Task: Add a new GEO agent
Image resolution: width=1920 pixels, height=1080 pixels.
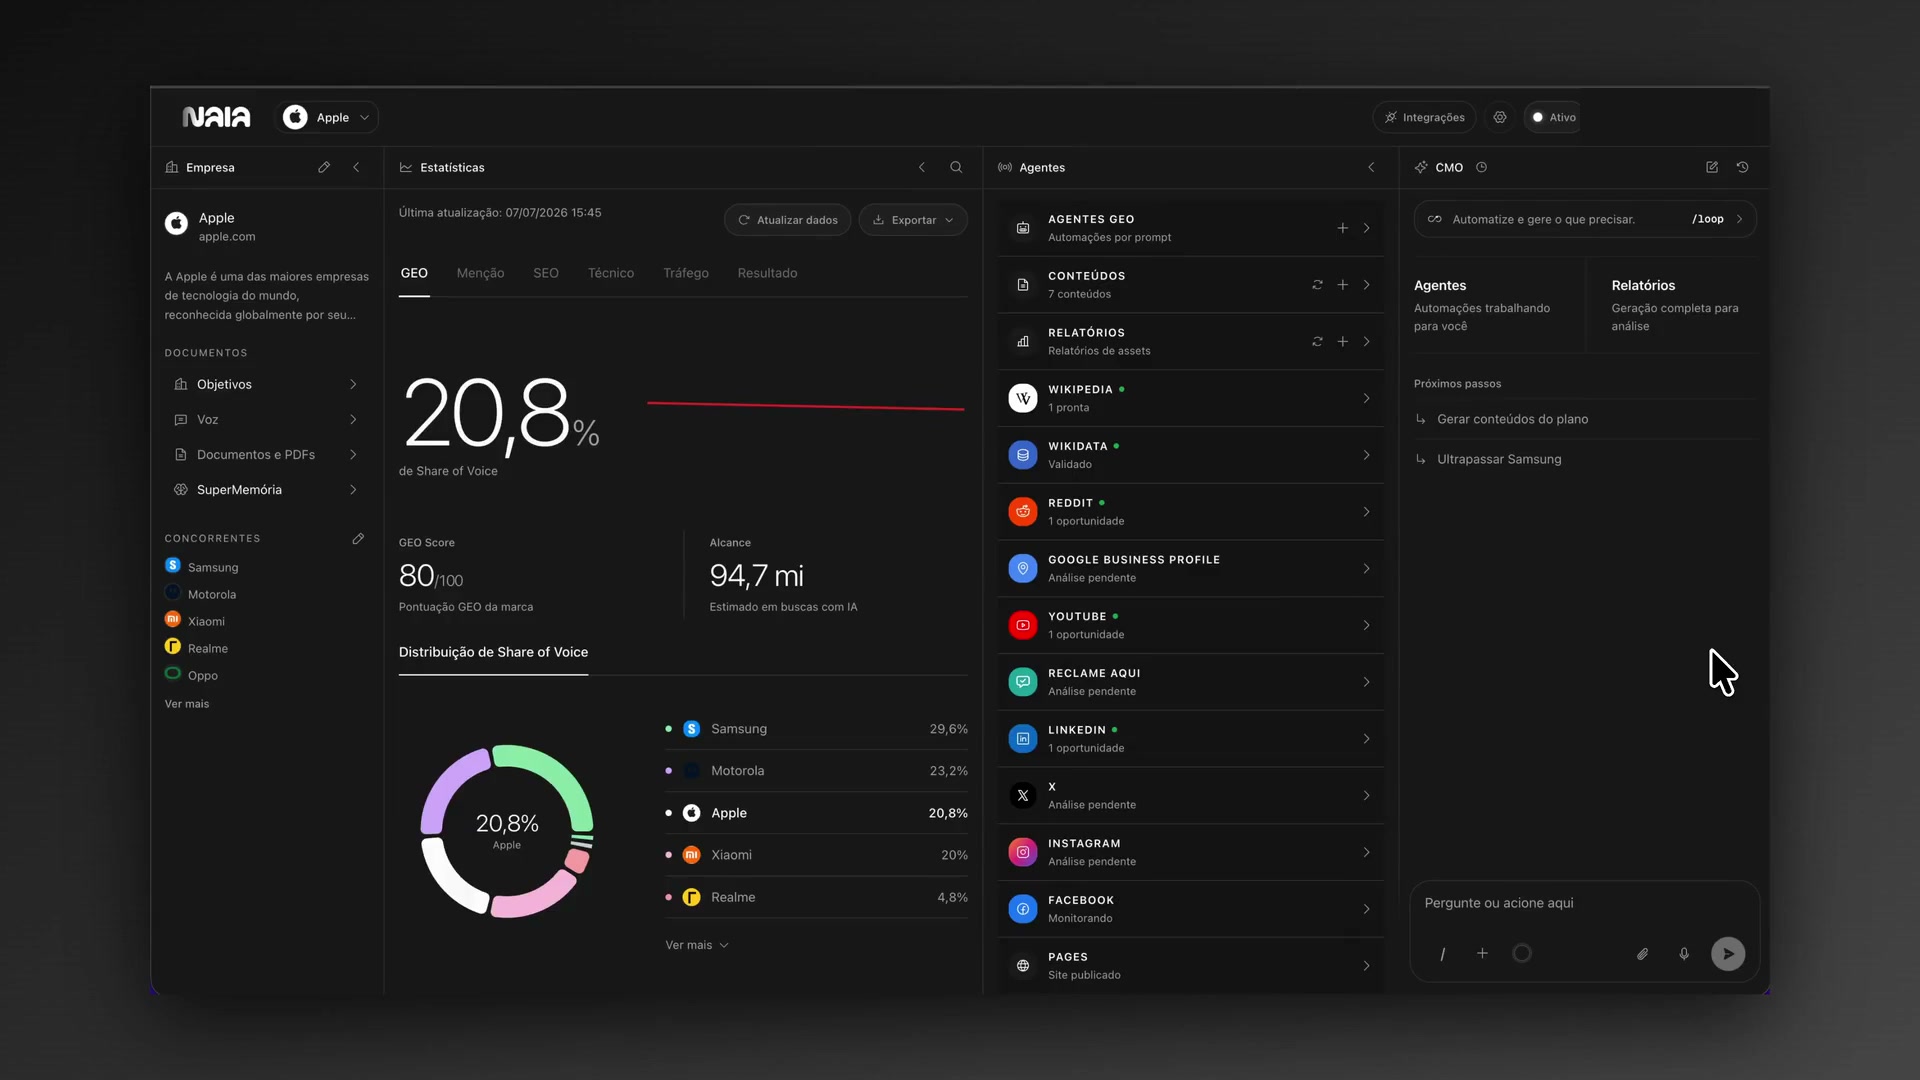Action: [x=1343, y=228]
